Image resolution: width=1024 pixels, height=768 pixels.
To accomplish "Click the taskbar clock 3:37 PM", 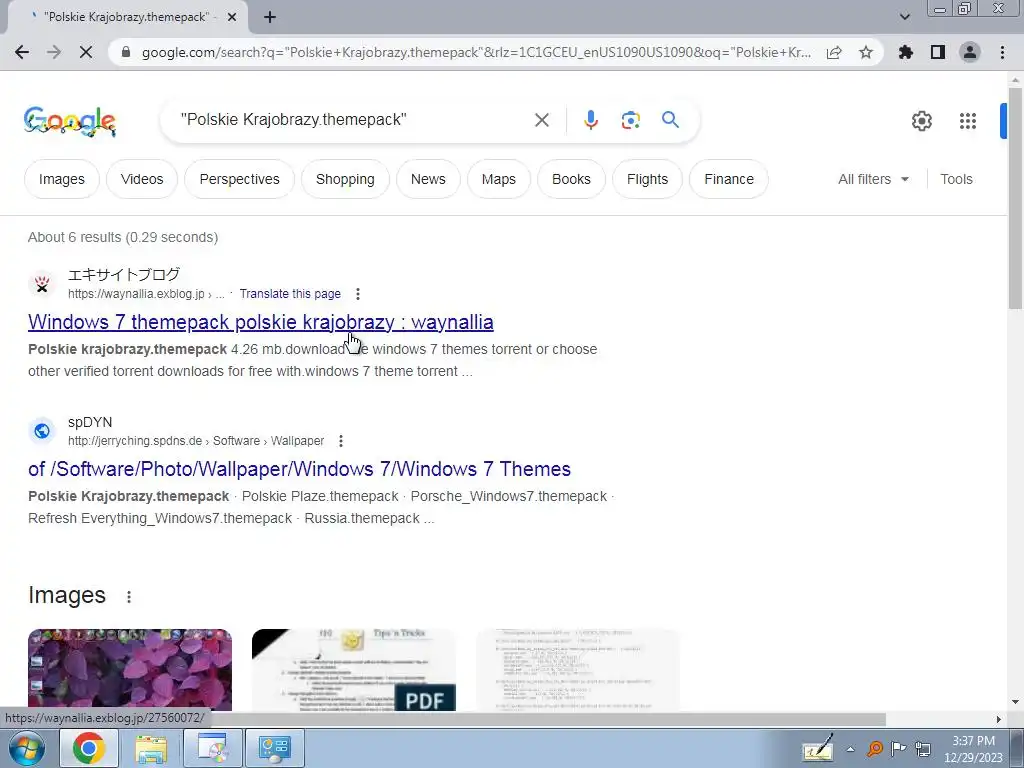I will click(x=973, y=741).
